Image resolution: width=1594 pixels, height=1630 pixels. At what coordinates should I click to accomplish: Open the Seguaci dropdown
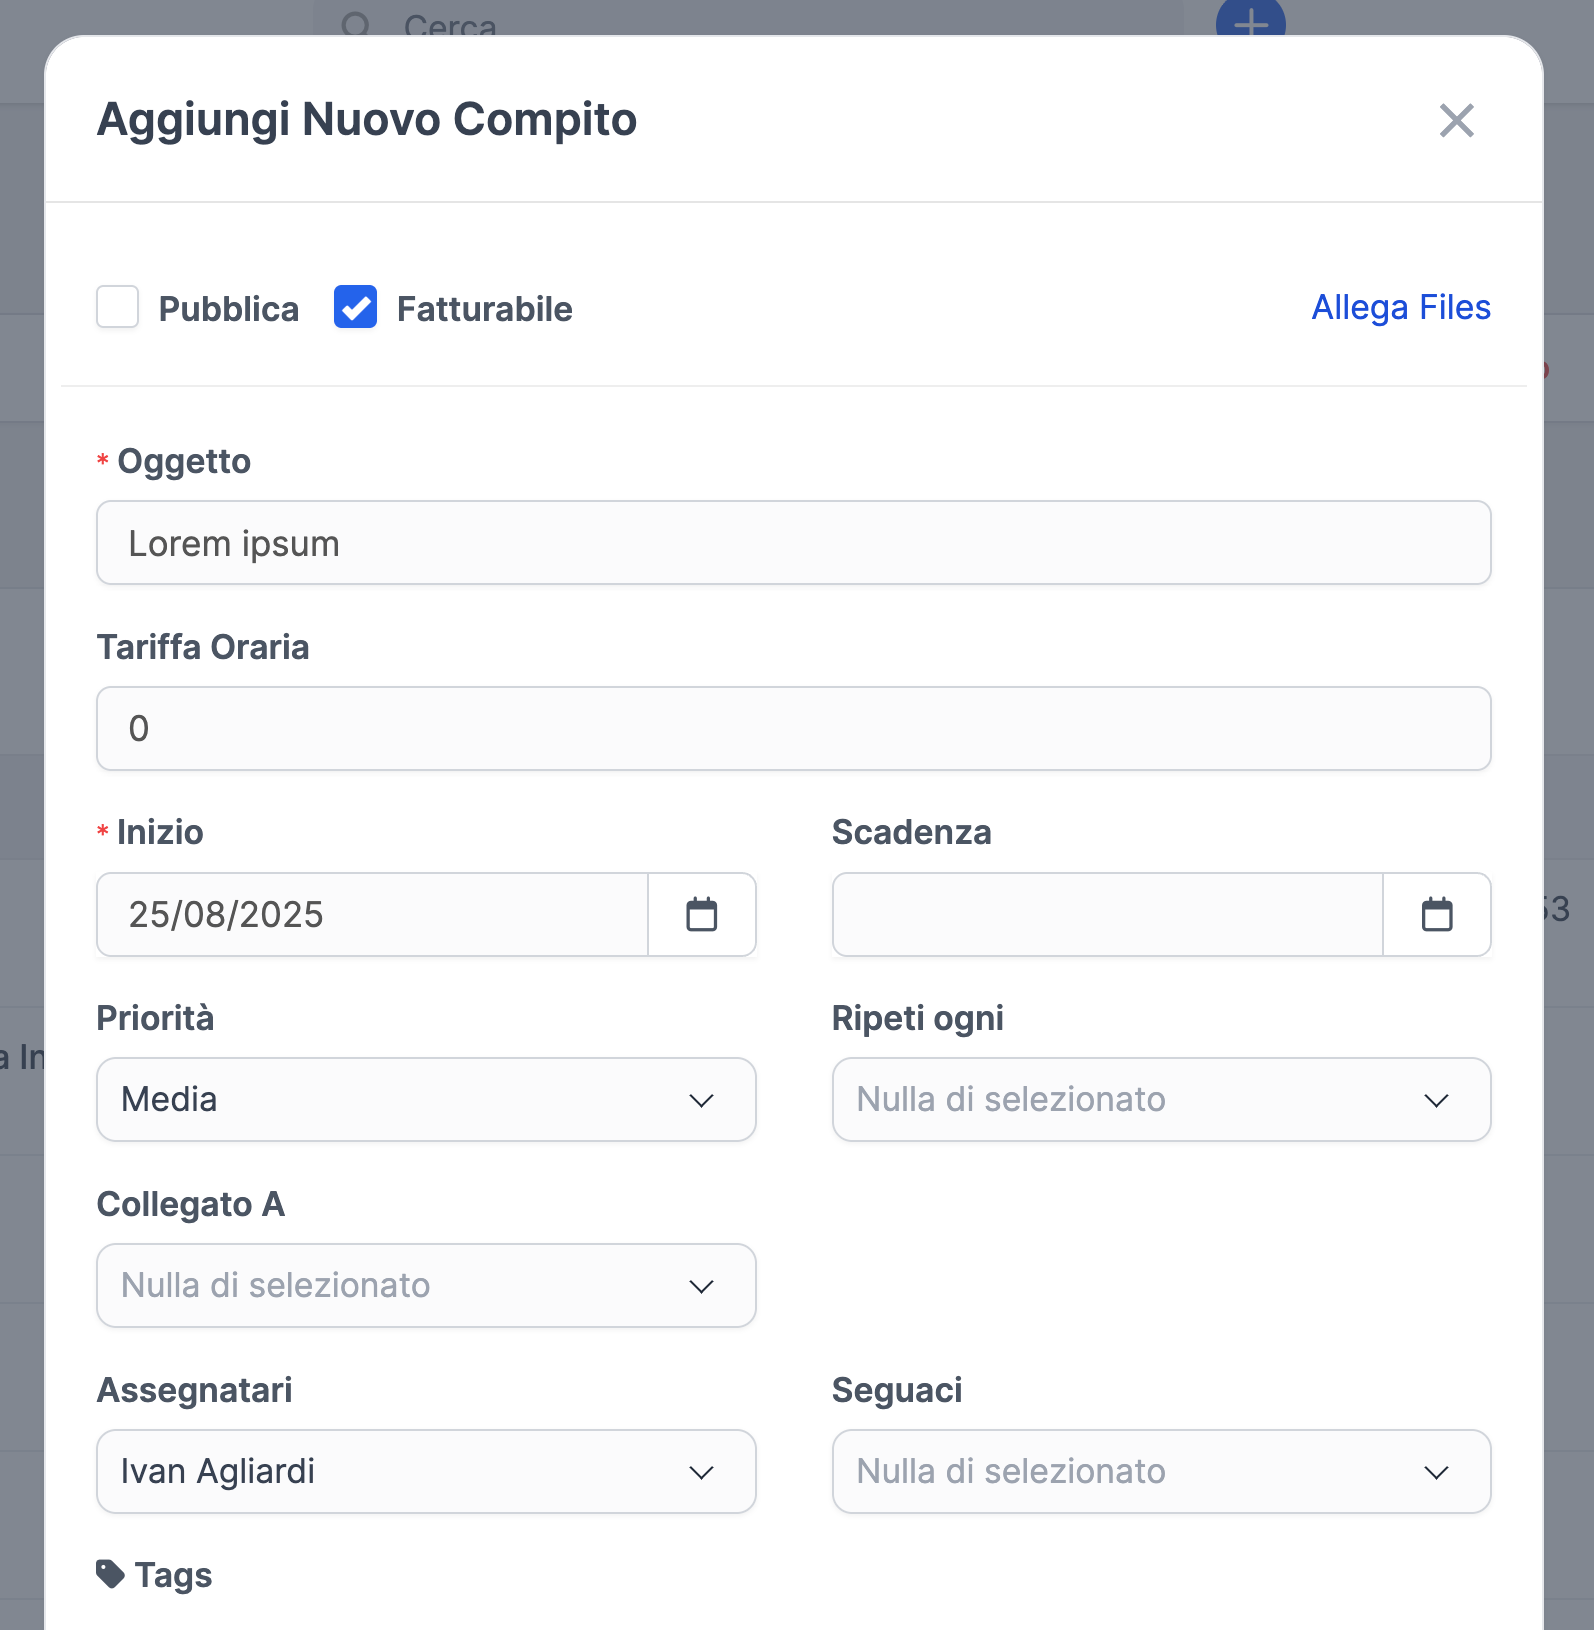pyautogui.click(x=1161, y=1472)
